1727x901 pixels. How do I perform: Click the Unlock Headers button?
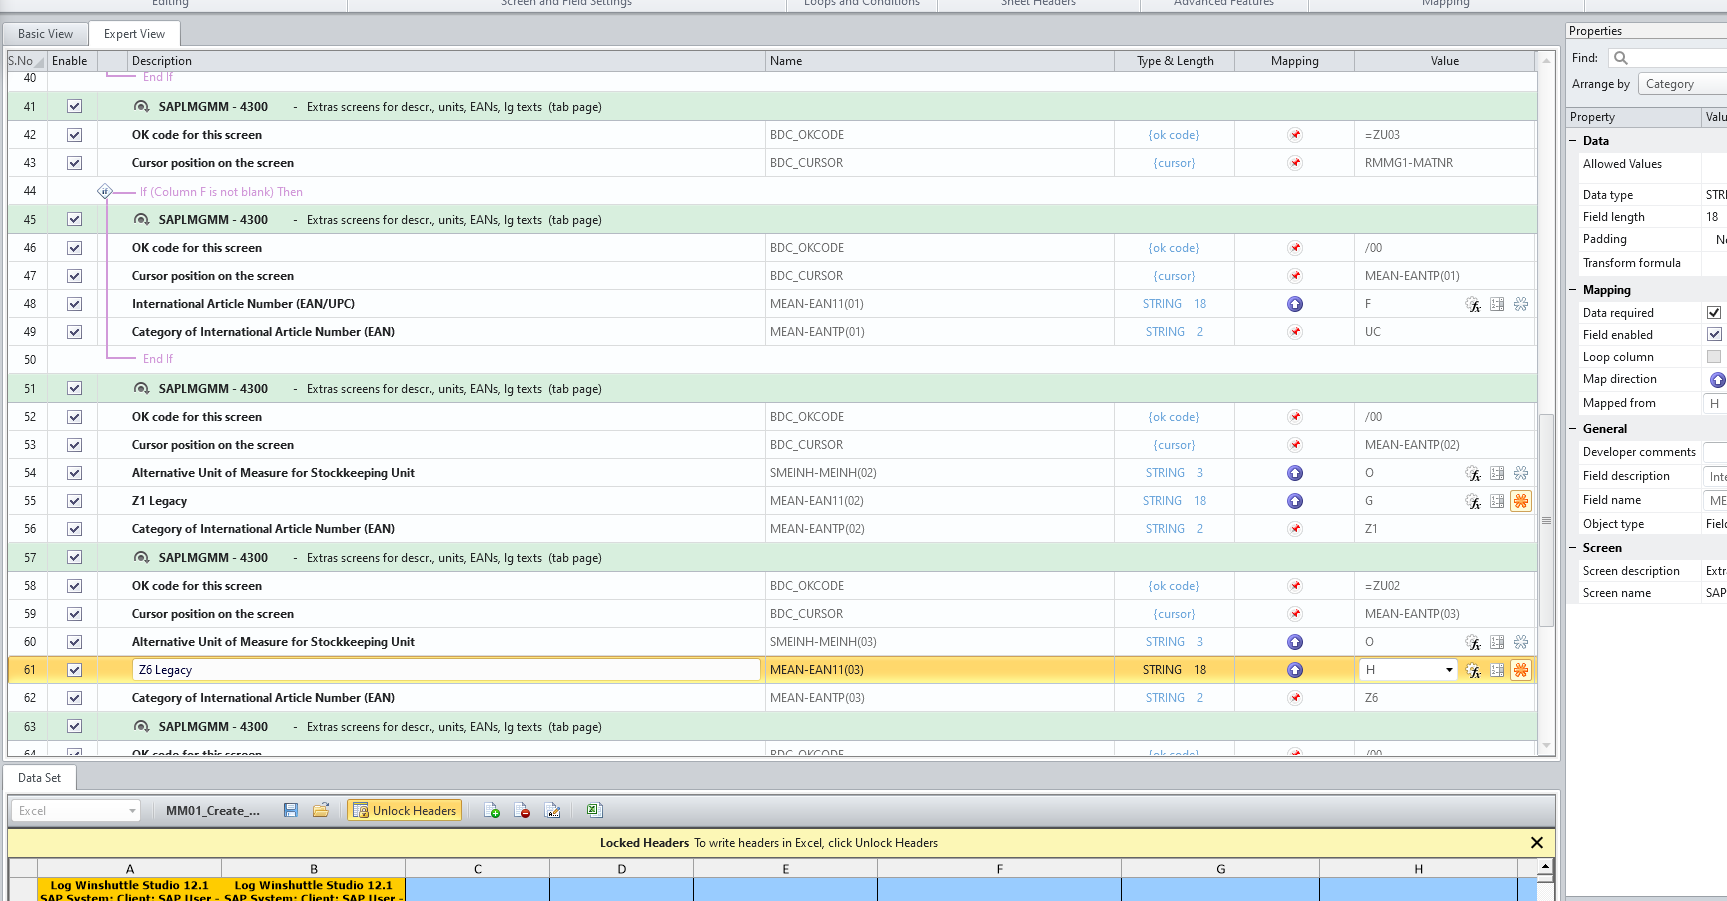coord(405,810)
